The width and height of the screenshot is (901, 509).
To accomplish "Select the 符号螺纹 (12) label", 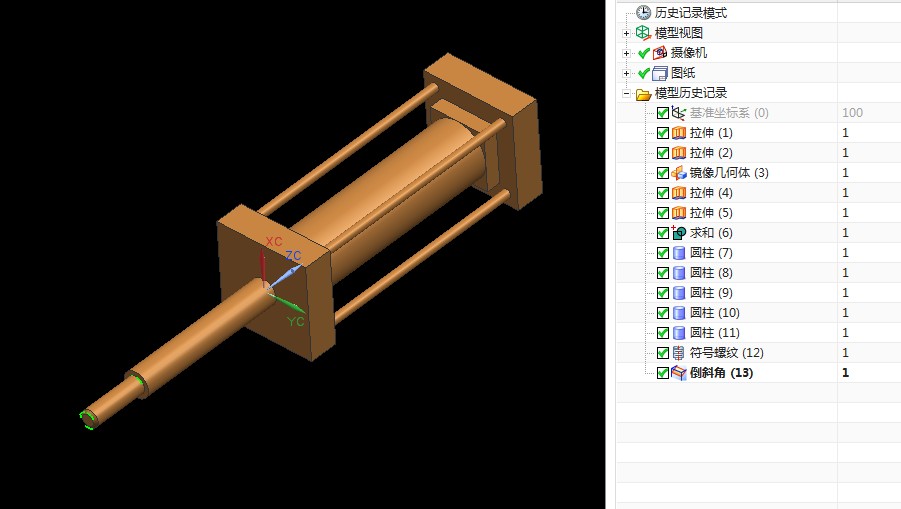I will click(x=726, y=353).
